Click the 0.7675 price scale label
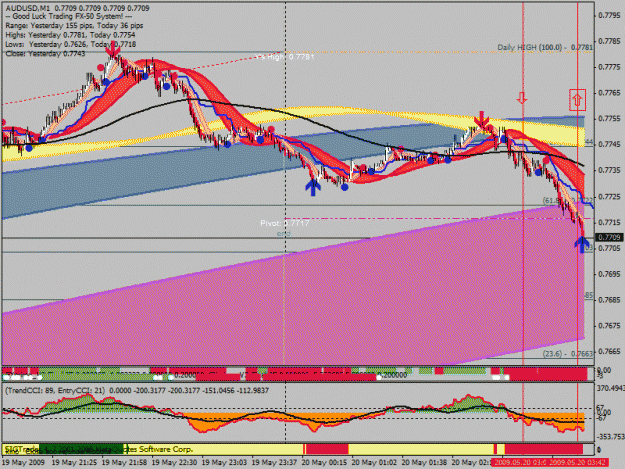Viewport: 625px width, 469px height. pos(609,326)
